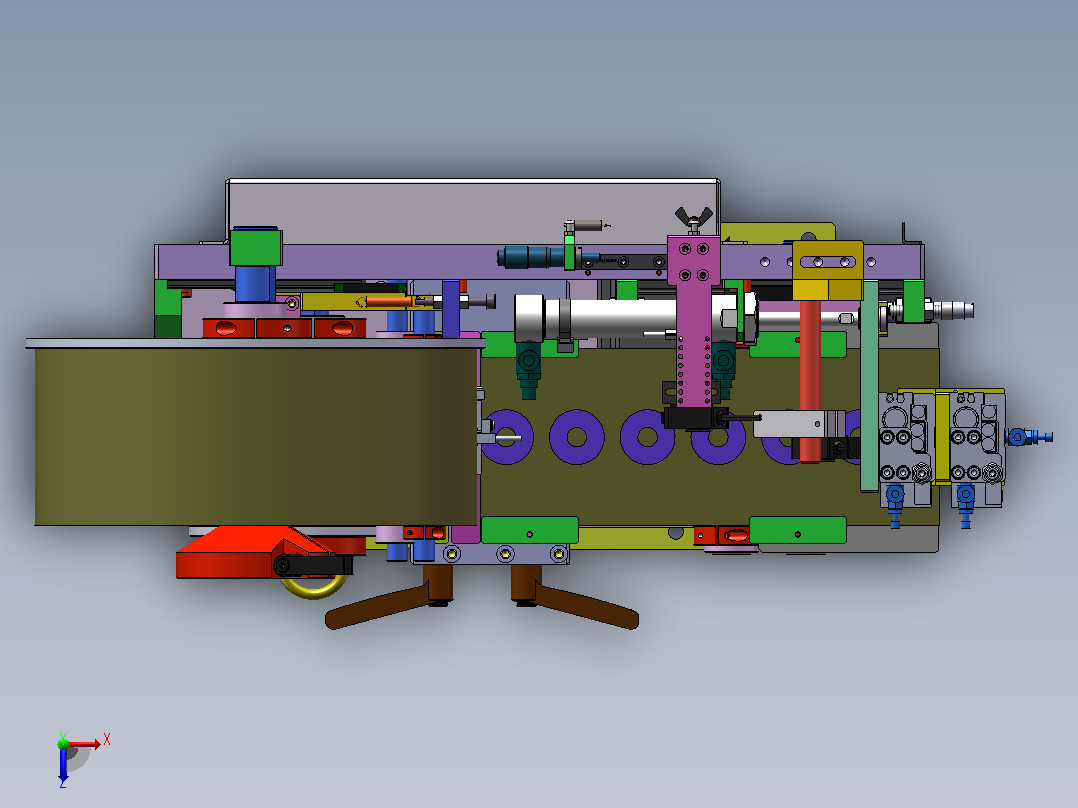Pick the light gray back panel
Screen dimensions: 1078x808
click(473, 211)
